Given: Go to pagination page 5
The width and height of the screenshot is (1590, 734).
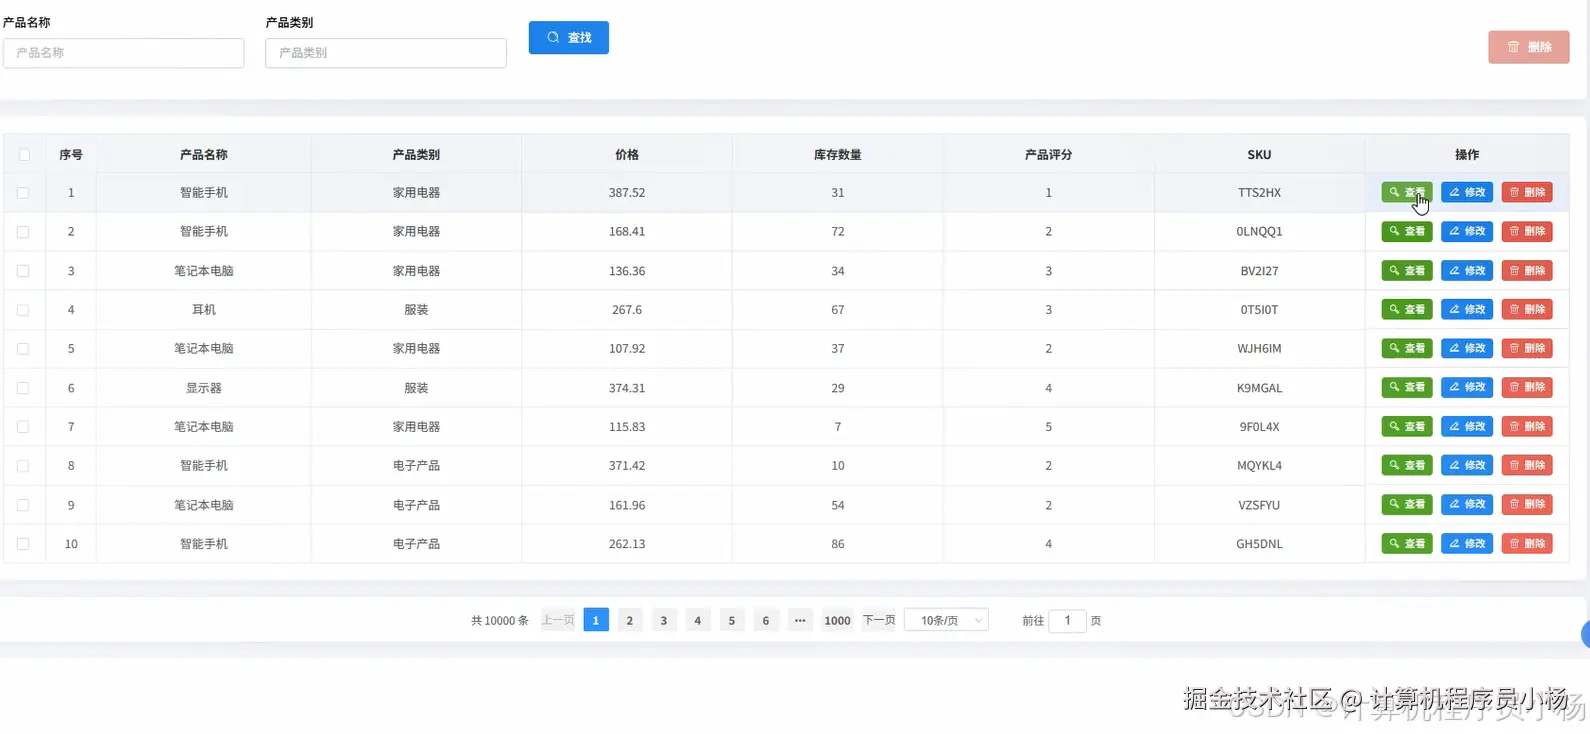Looking at the screenshot, I should pos(732,620).
